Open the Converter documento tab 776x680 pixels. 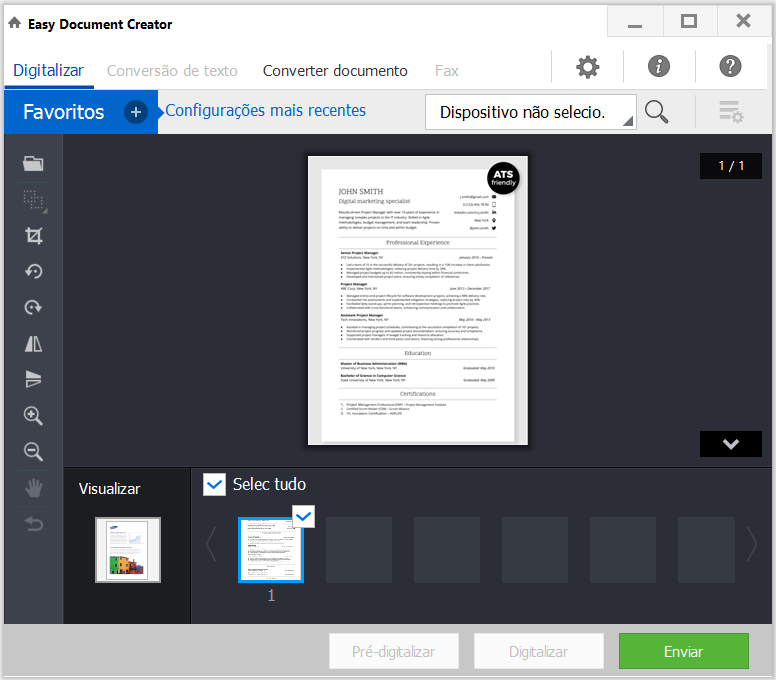coord(335,71)
